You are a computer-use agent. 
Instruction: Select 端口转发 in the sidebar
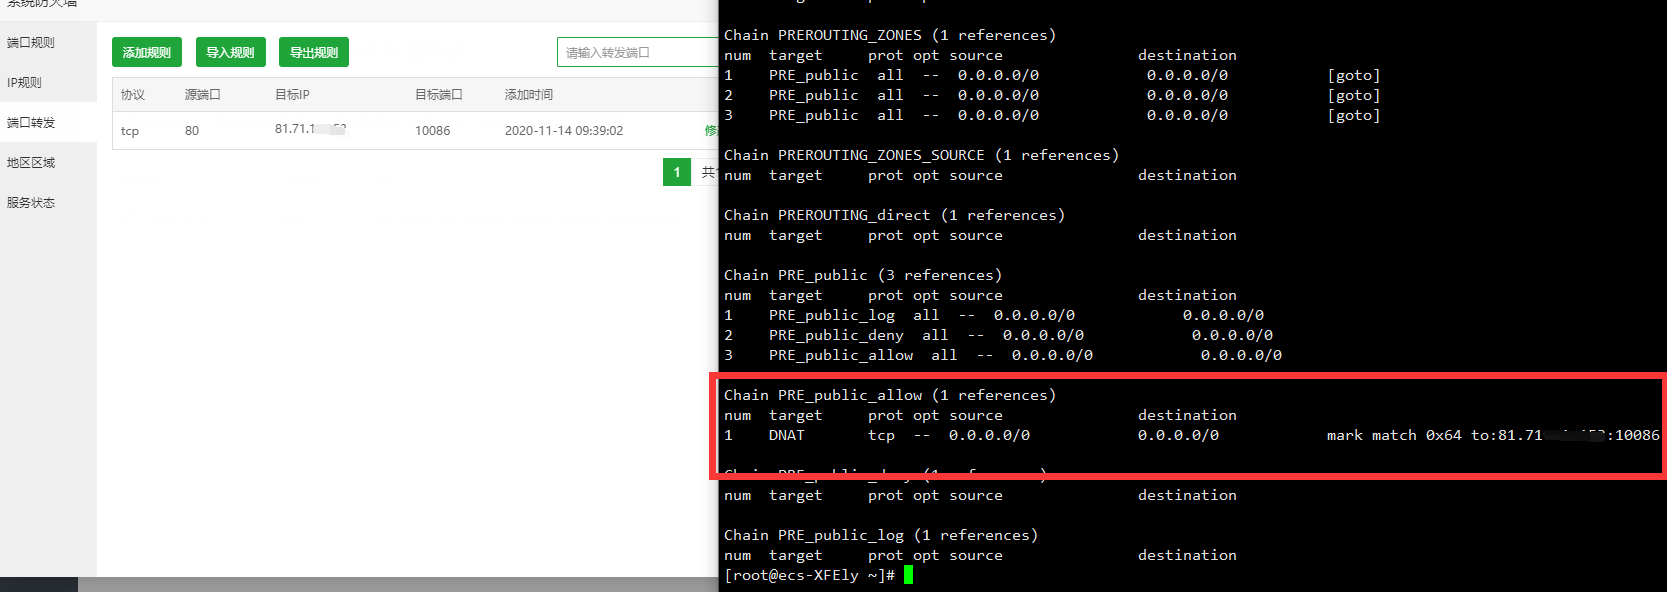(31, 122)
